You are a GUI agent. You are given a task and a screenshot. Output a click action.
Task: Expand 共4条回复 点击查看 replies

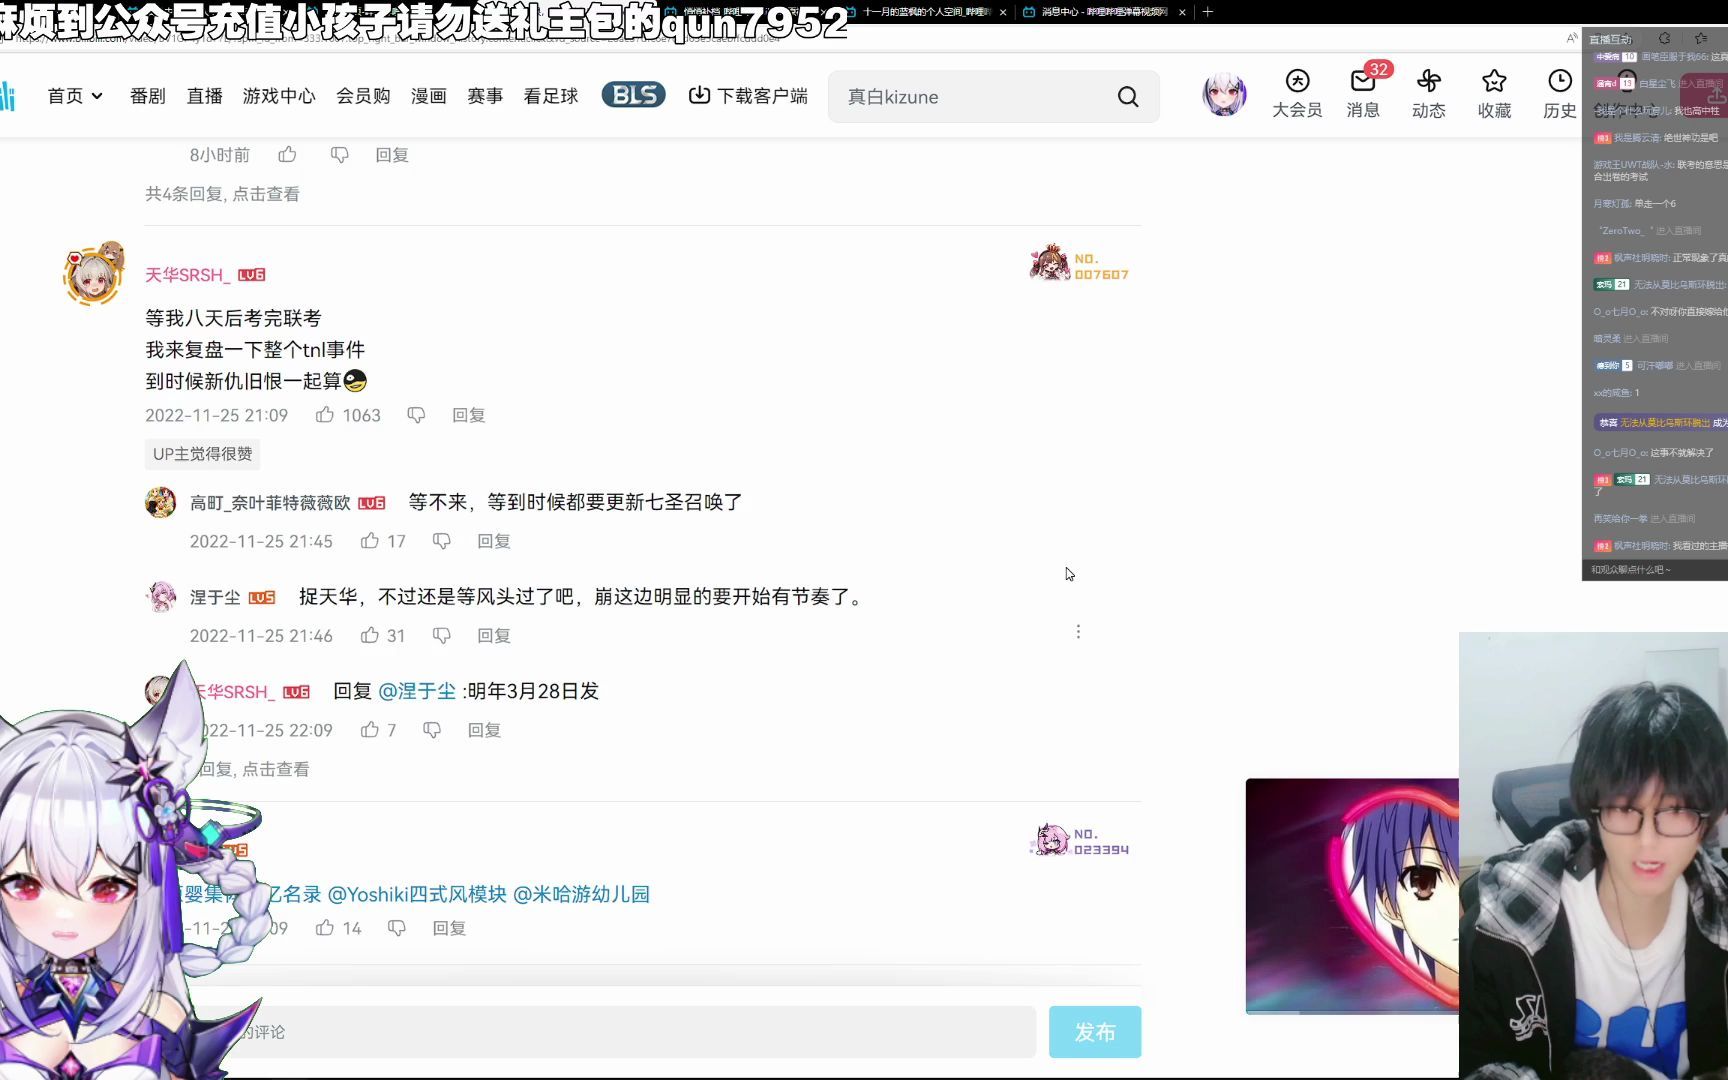(x=222, y=194)
